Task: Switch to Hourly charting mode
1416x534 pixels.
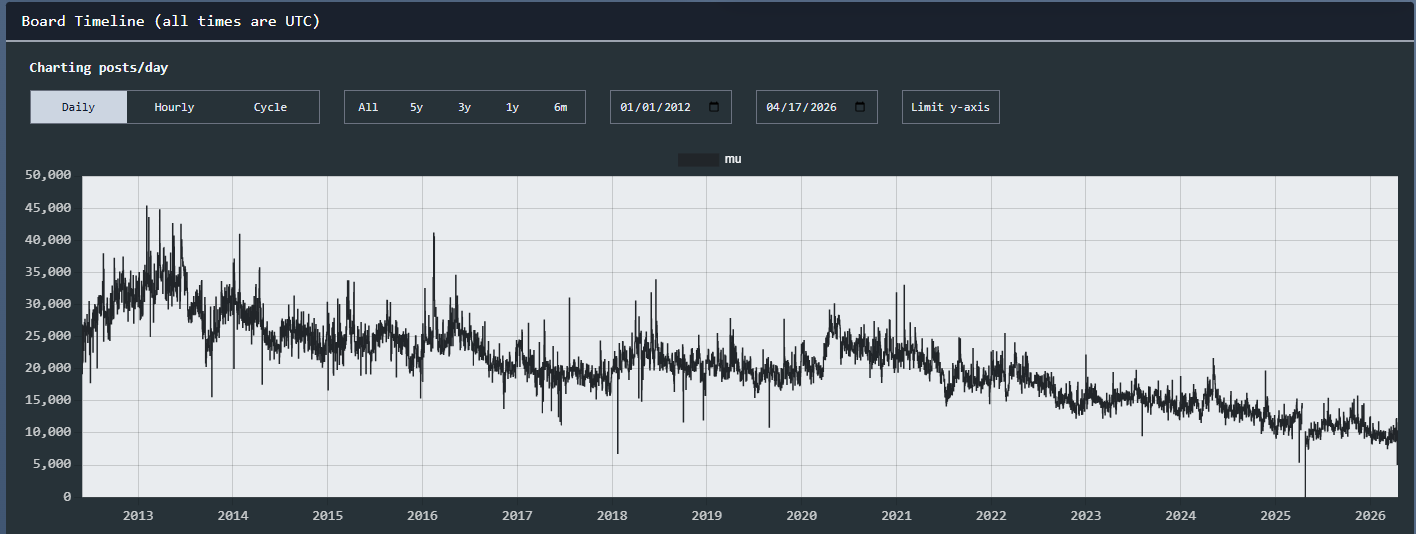Action: click(174, 107)
